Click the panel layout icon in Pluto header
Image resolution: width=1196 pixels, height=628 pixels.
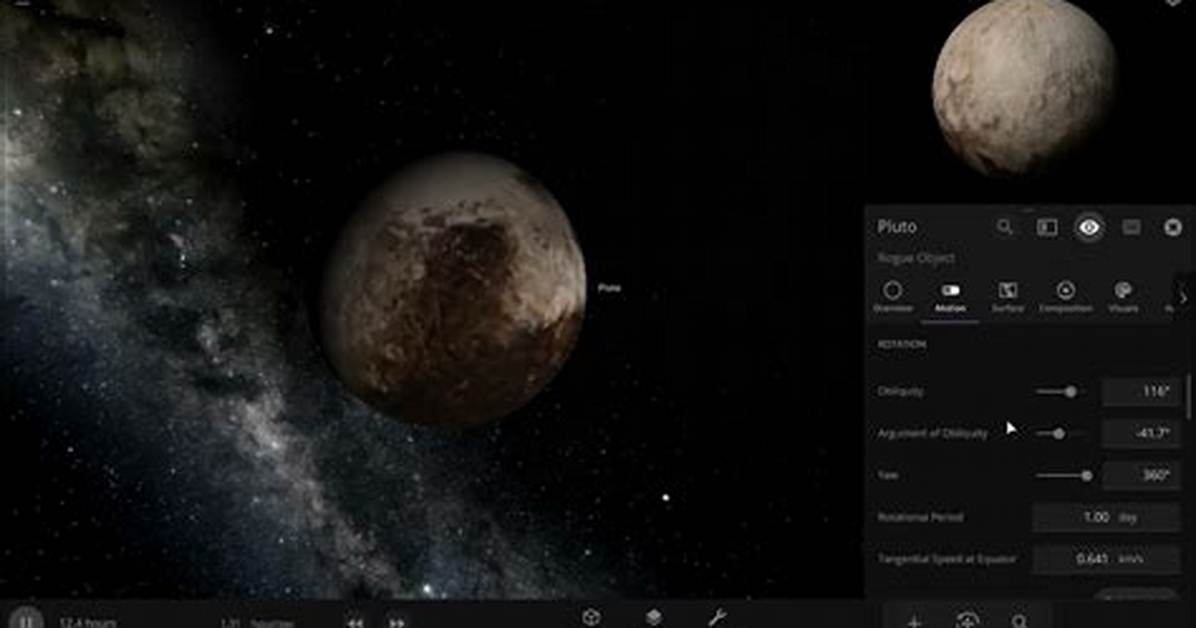[x=1046, y=227]
